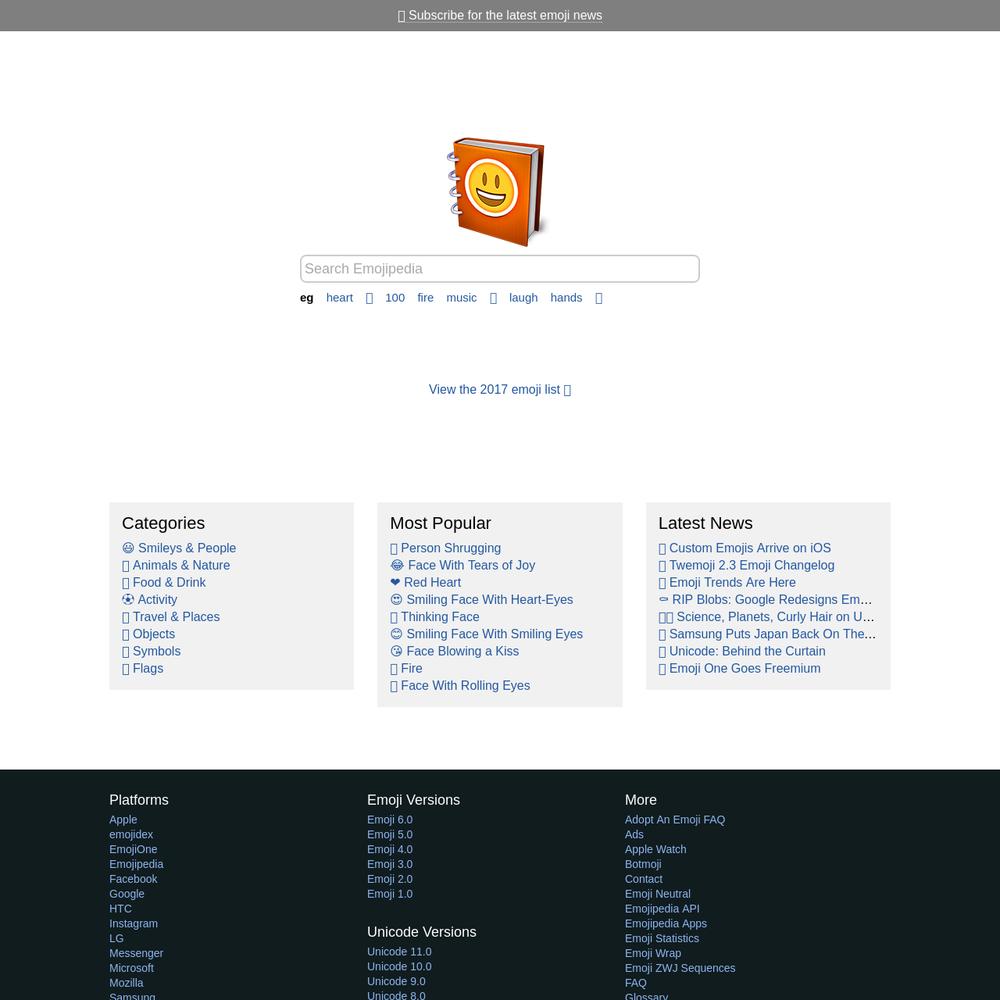Focus the Search Emojipedia field
This screenshot has height=1000, width=1000.
point(499,268)
